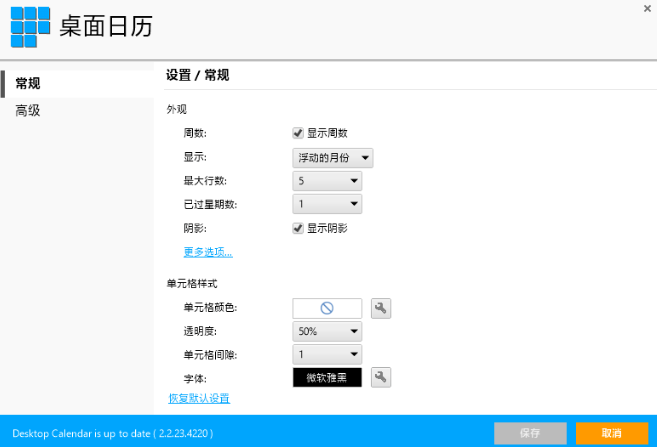Click the wrench icon beside font setting
657x447 pixels.
(381, 377)
